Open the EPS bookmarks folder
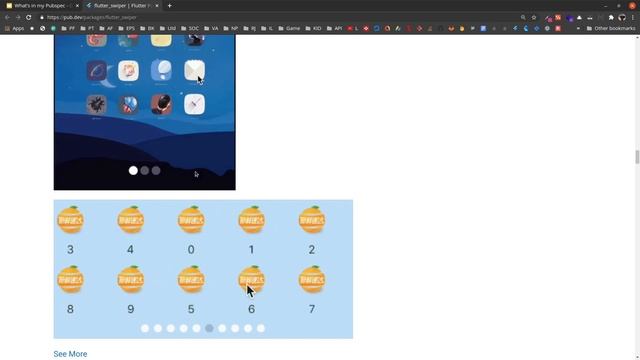Viewport: 640px width, 360px height. pos(127,29)
